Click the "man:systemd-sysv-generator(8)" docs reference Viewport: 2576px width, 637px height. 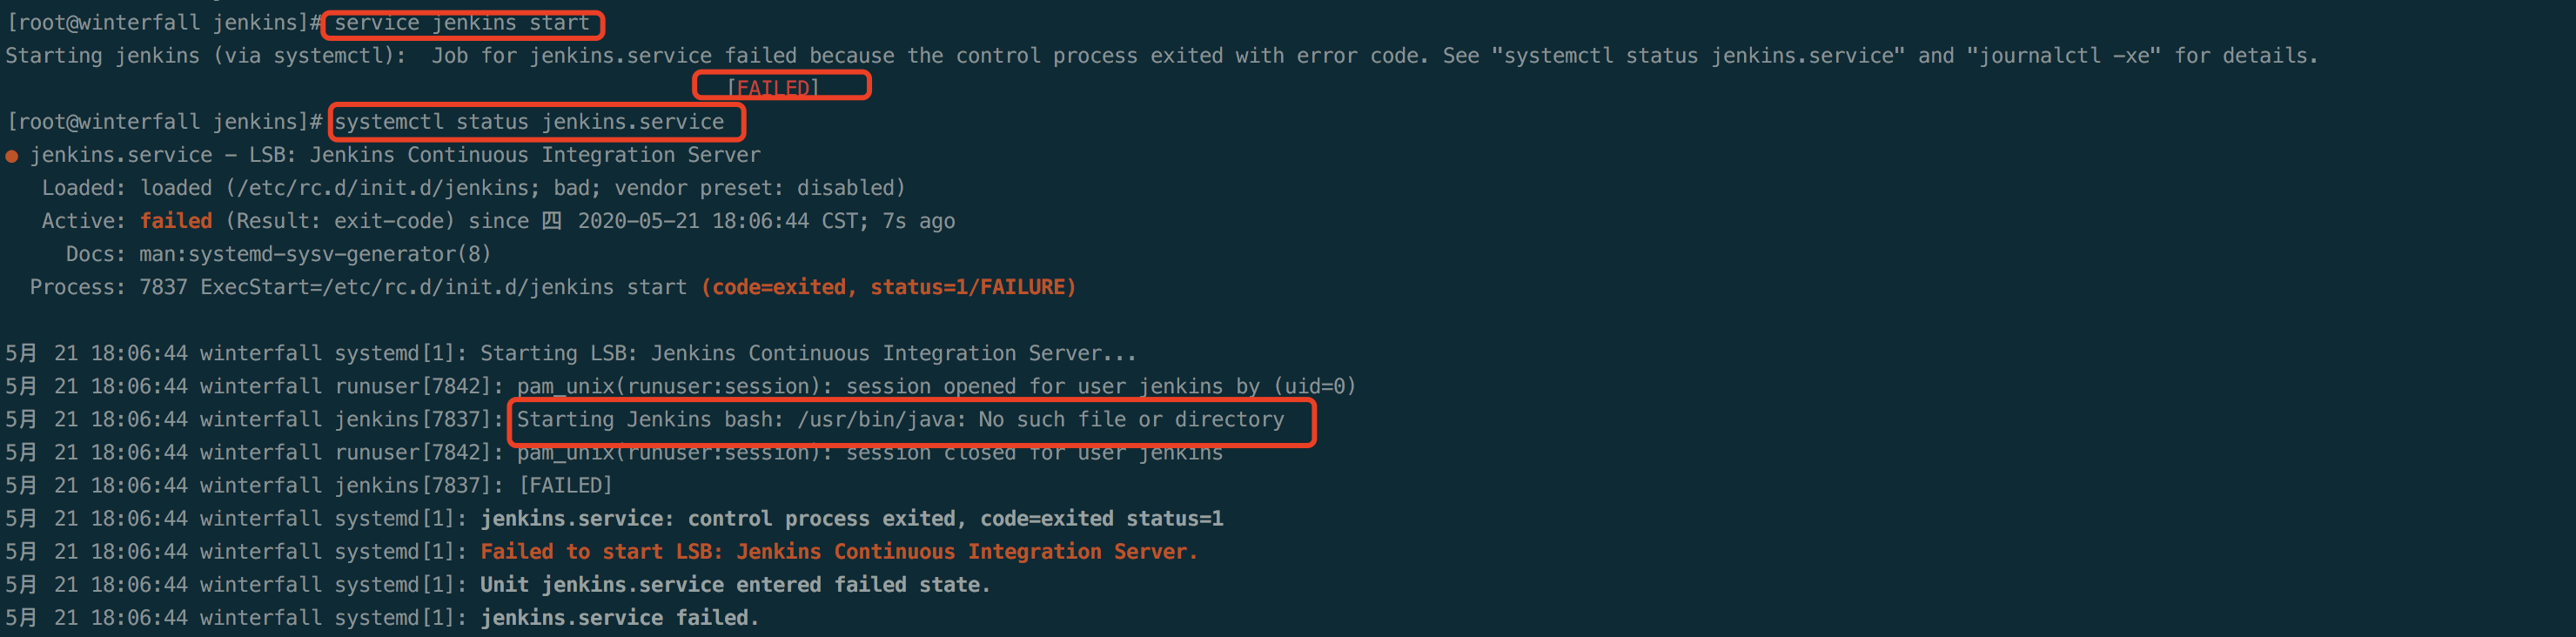(315, 254)
